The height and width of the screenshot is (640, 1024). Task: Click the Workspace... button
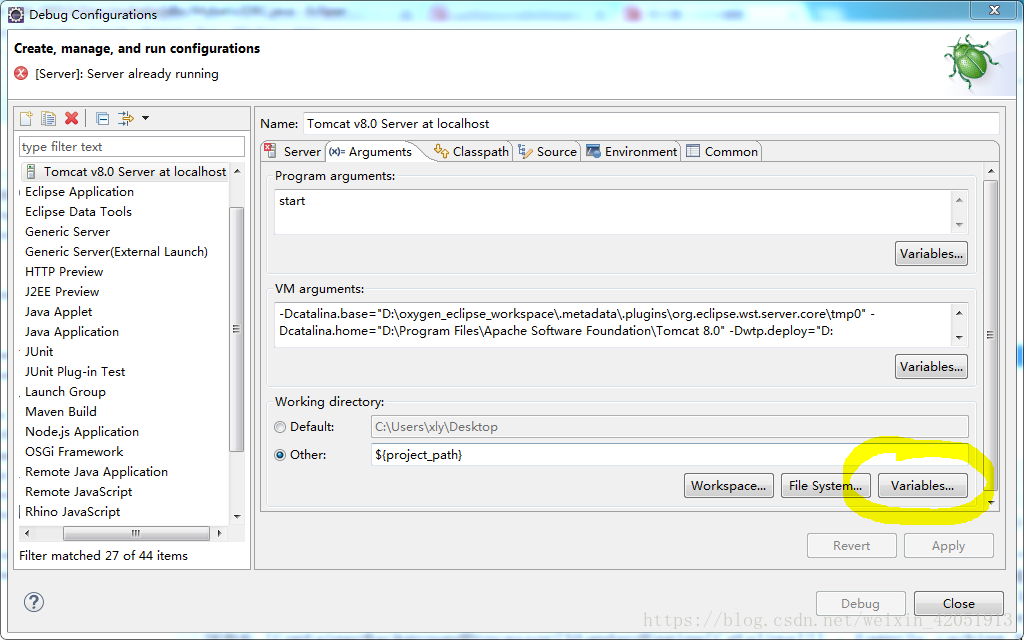point(729,486)
